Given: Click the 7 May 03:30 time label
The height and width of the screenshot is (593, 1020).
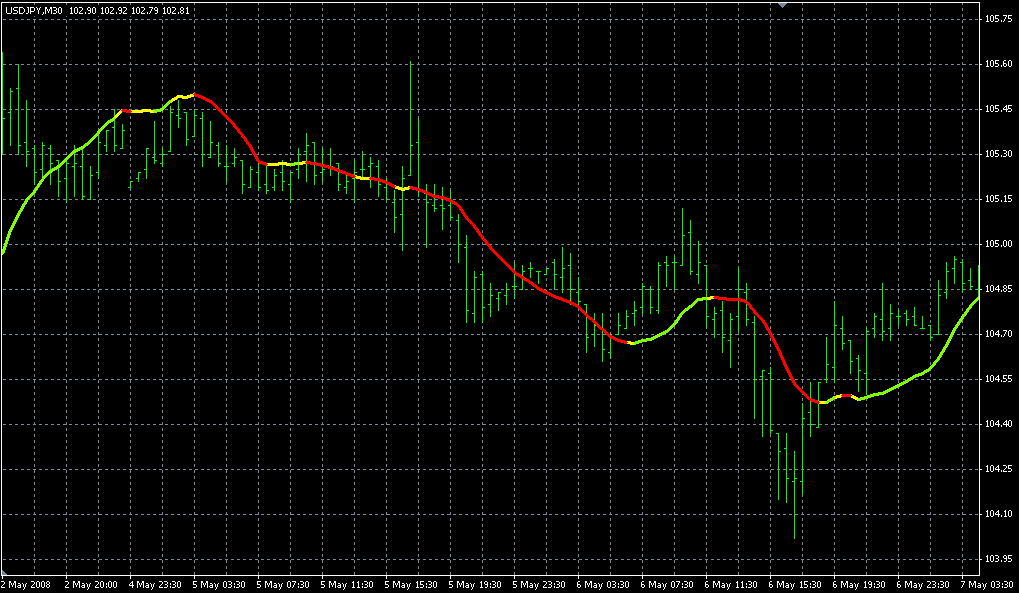Looking at the screenshot, I should (987, 584).
